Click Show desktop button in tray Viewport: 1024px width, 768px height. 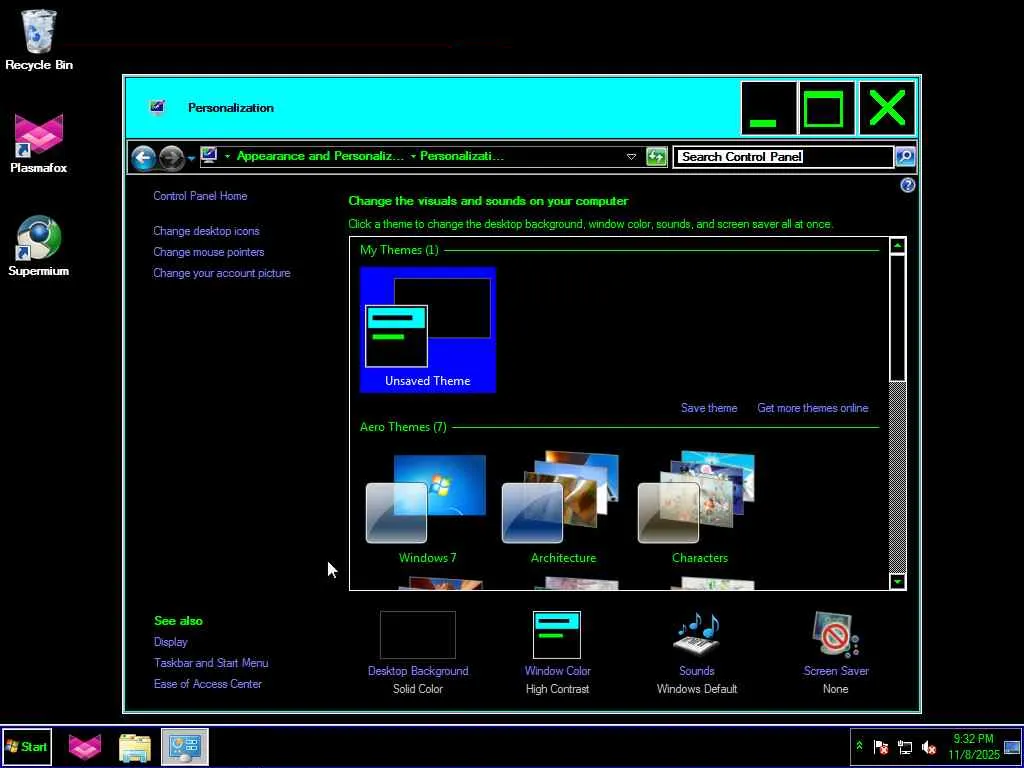(x=1012, y=747)
